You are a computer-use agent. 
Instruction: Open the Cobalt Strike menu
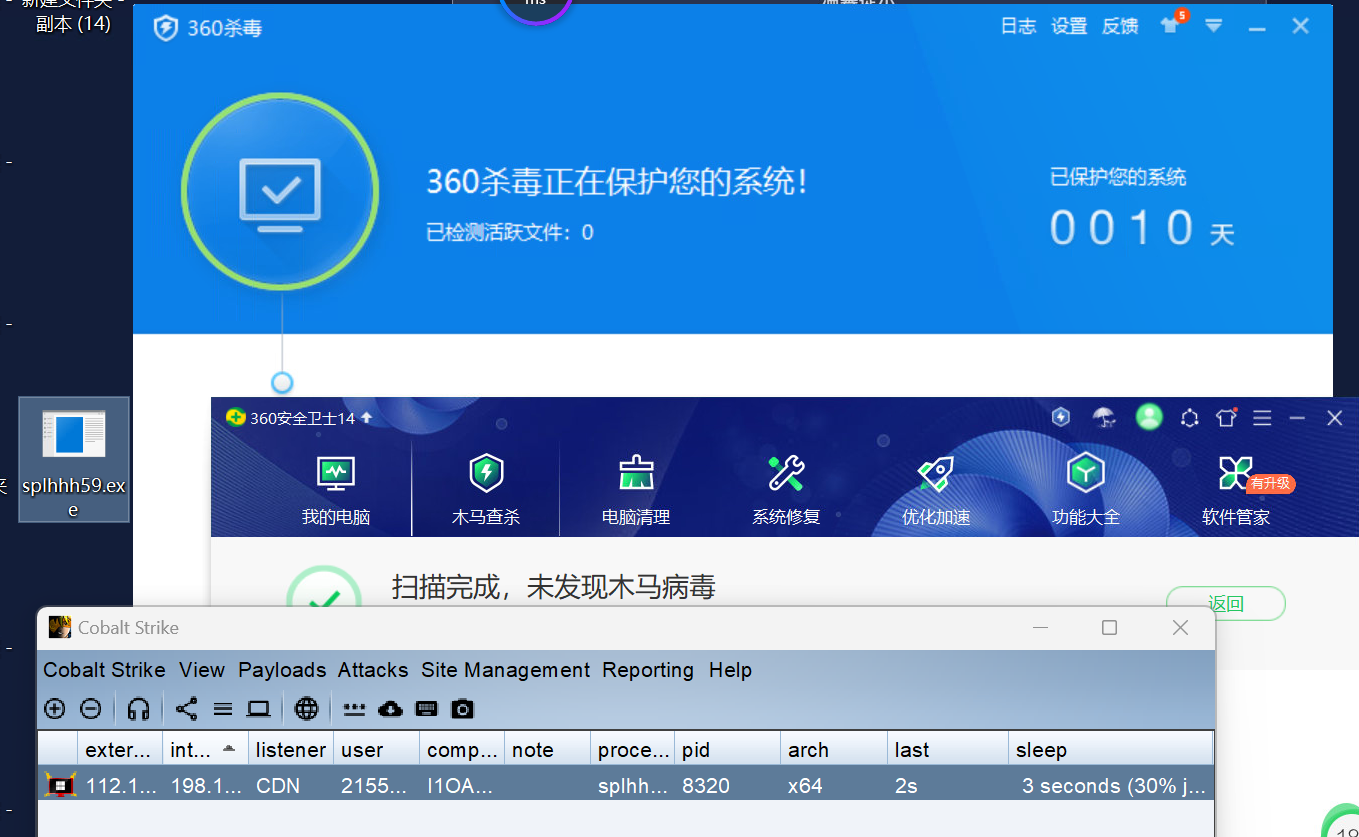(104, 670)
